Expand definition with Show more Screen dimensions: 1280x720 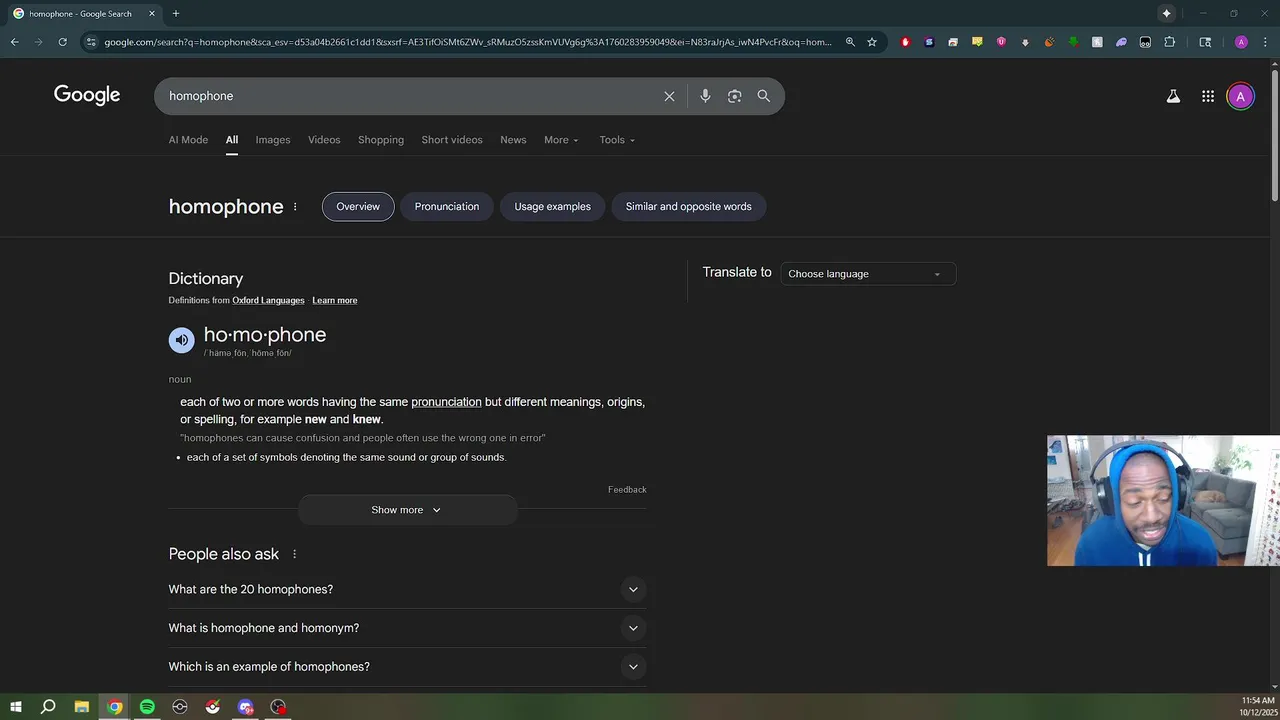(x=407, y=510)
